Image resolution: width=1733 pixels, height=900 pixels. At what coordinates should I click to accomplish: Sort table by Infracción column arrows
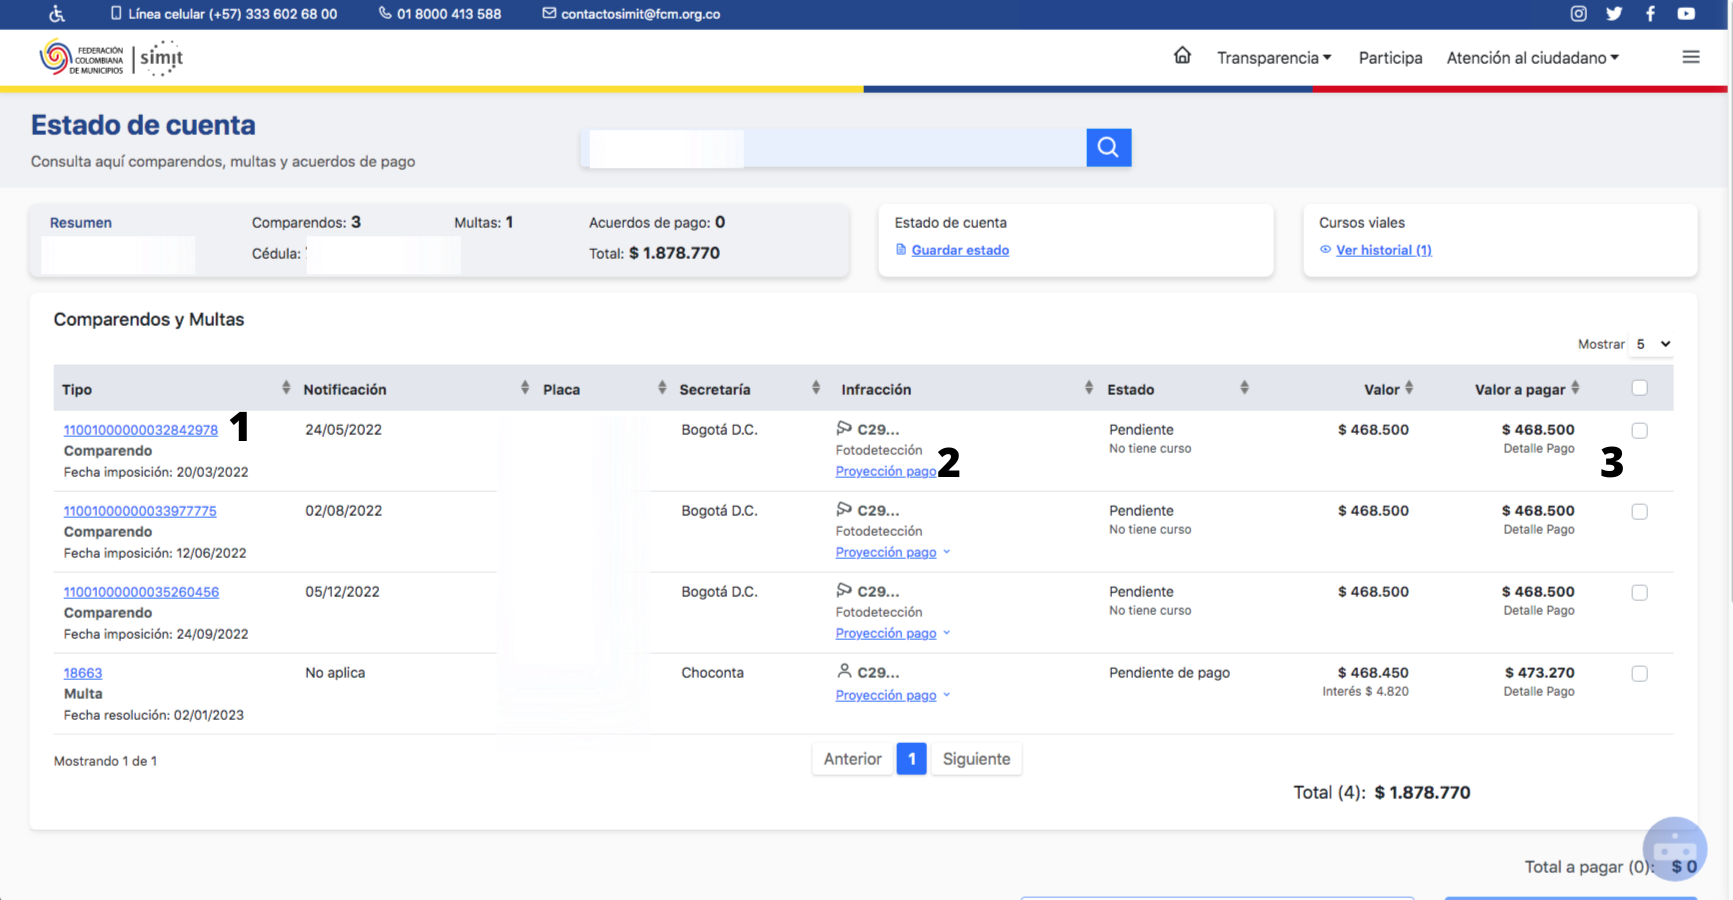tap(1089, 388)
